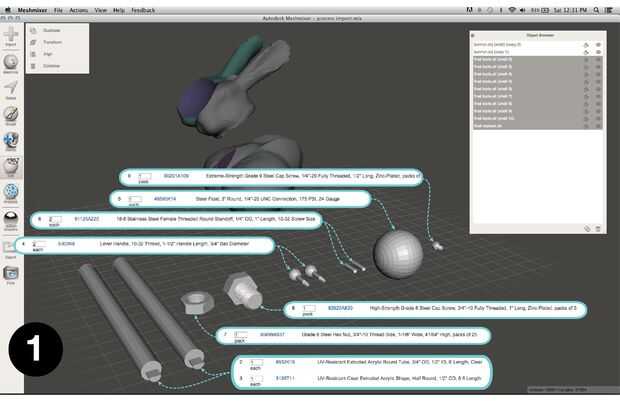The image size is (620, 401).
Task: Click the large hex bolt model in viewport
Action: [x=243, y=291]
